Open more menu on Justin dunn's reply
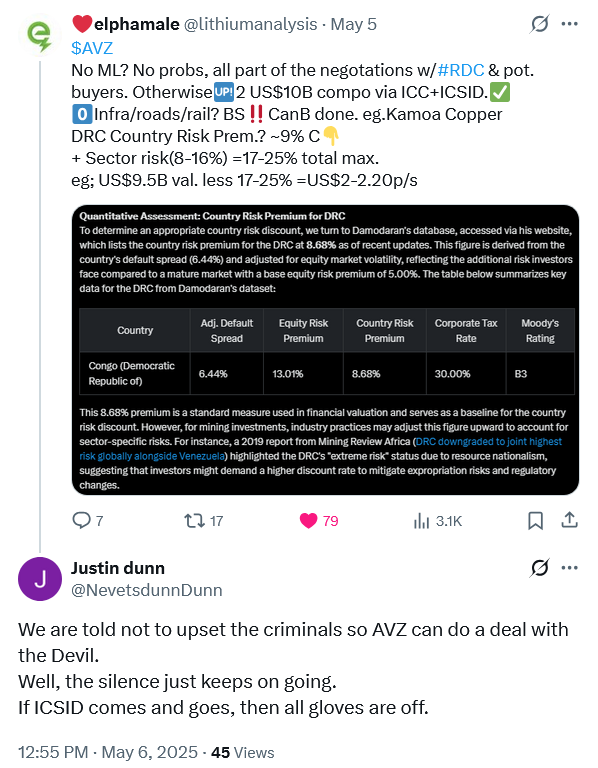Image resolution: width=598 pixels, height=768 pixels. tap(570, 568)
